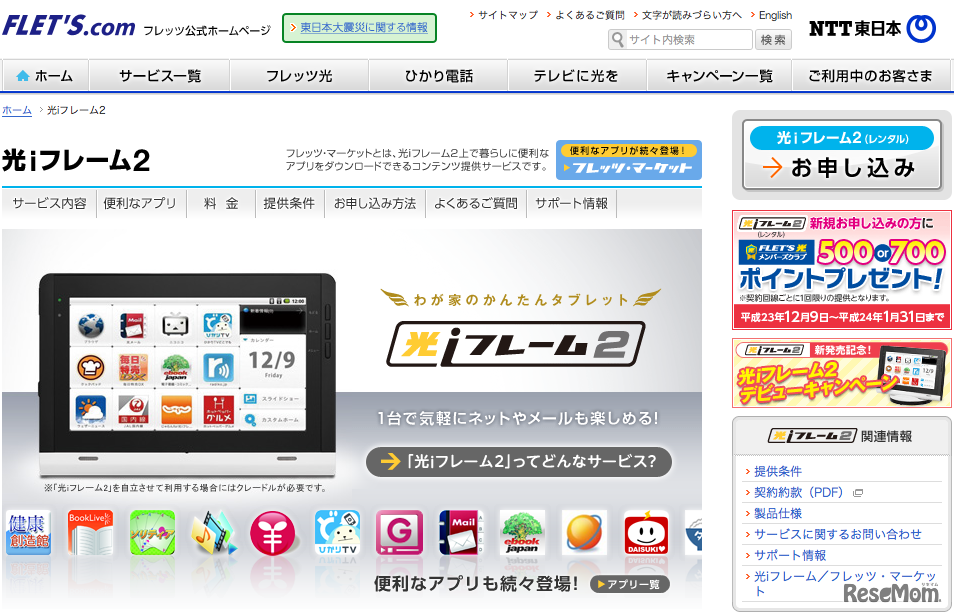The height and width of the screenshot is (616, 954).
Task: Click the niconico TV icon on tablet screen
Action: tap(175, 326)
